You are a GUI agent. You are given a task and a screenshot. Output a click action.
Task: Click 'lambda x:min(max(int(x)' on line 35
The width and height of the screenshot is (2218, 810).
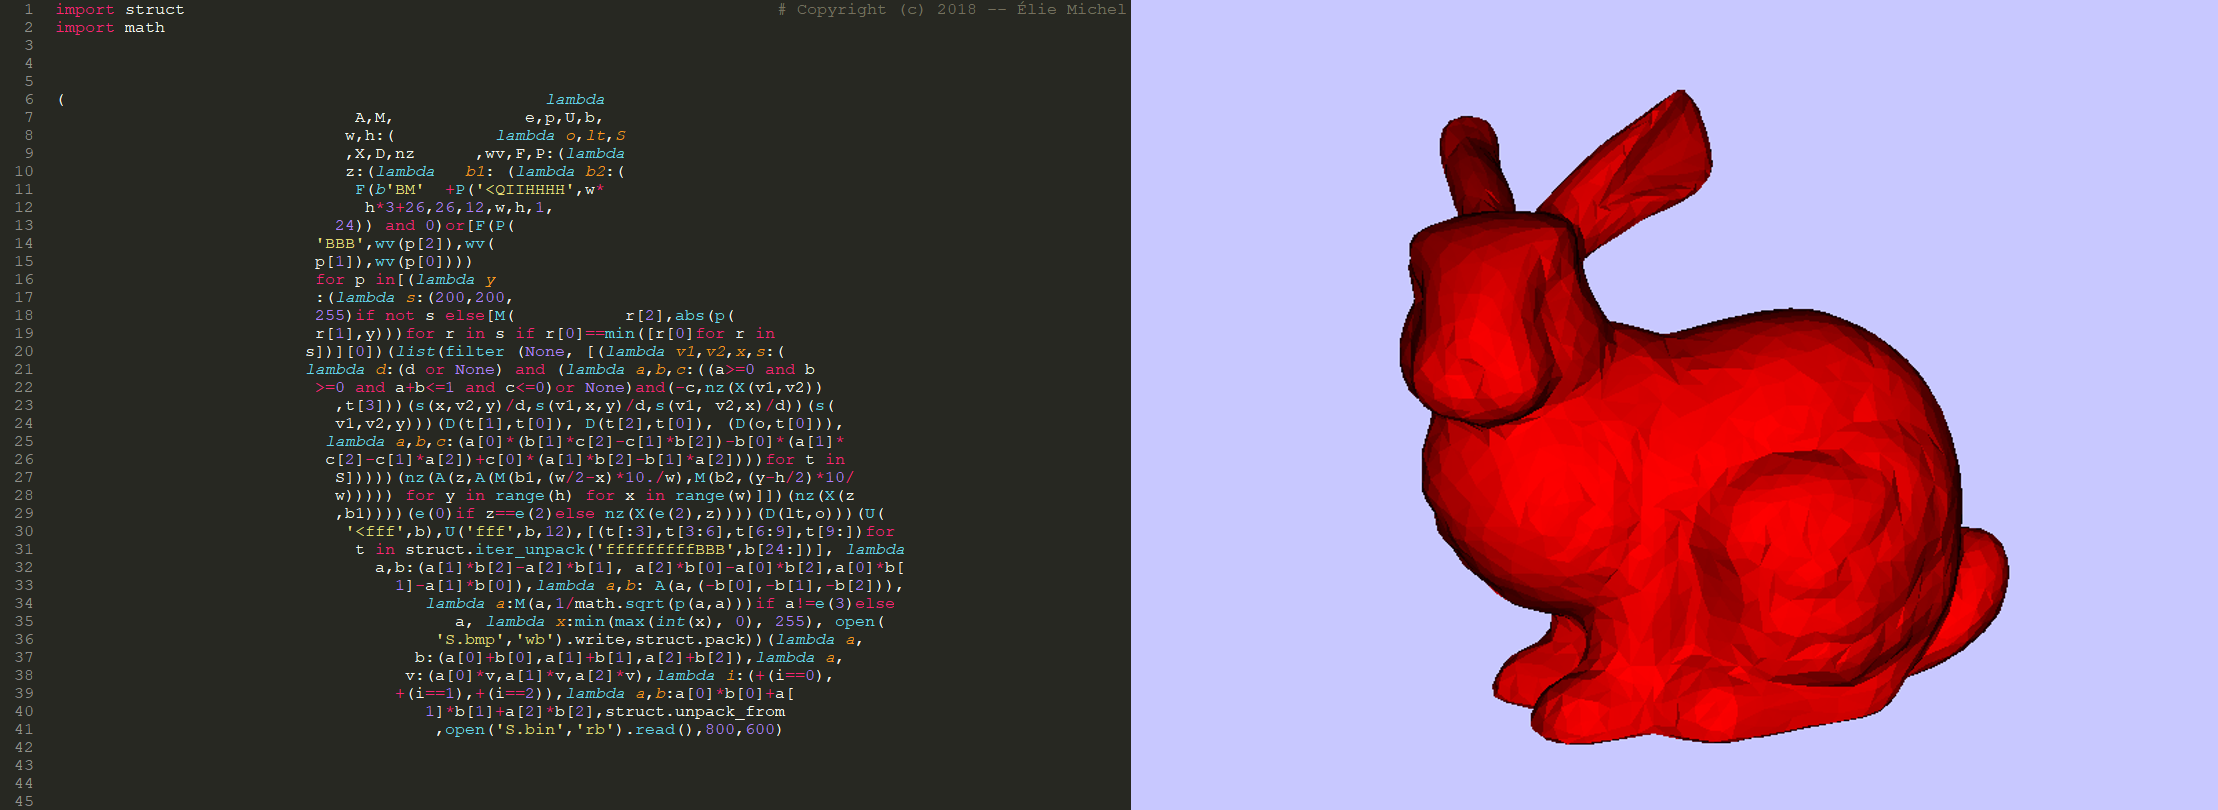pos(602,622)
